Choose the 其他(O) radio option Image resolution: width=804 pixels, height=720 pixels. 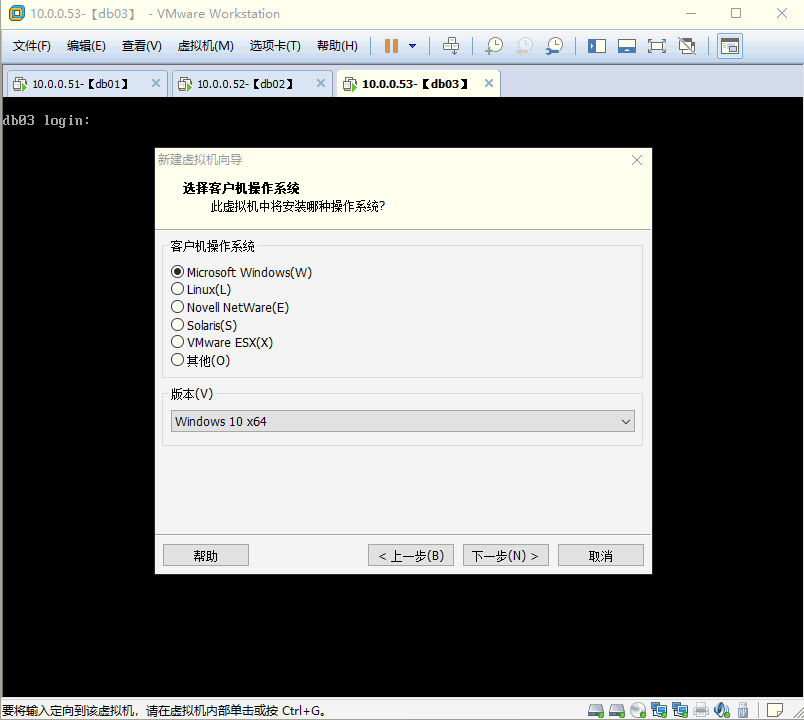pyautogui.click(x=177, y=360)
